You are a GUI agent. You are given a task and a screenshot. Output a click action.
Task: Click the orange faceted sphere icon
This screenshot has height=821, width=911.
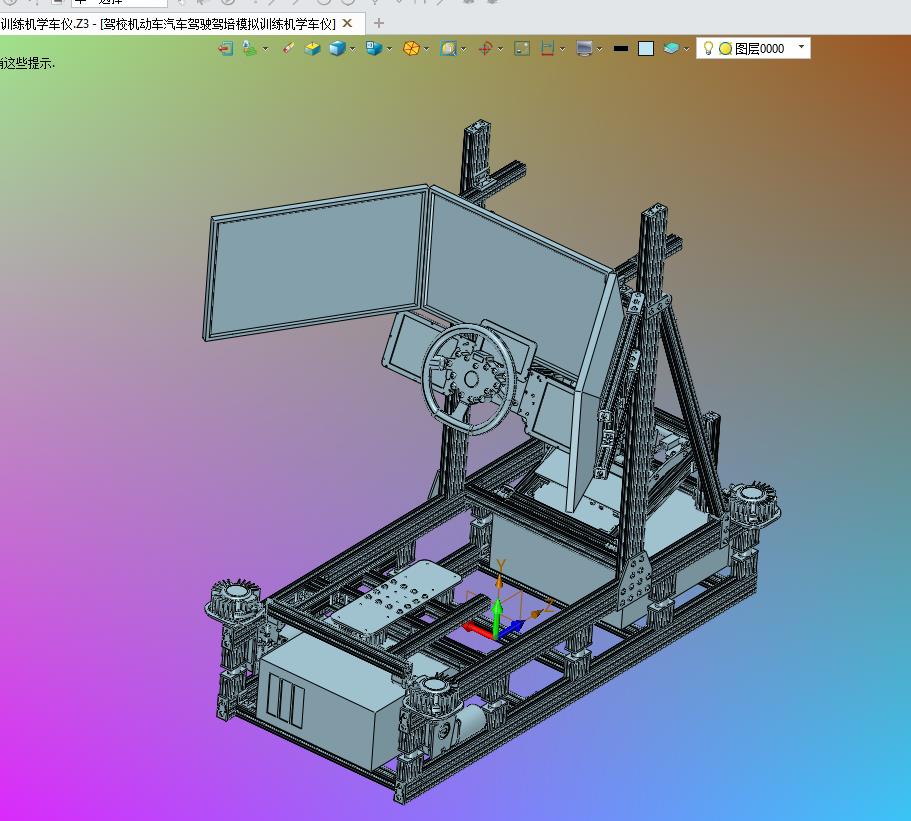pyautogui.click(x=411, y=49)
